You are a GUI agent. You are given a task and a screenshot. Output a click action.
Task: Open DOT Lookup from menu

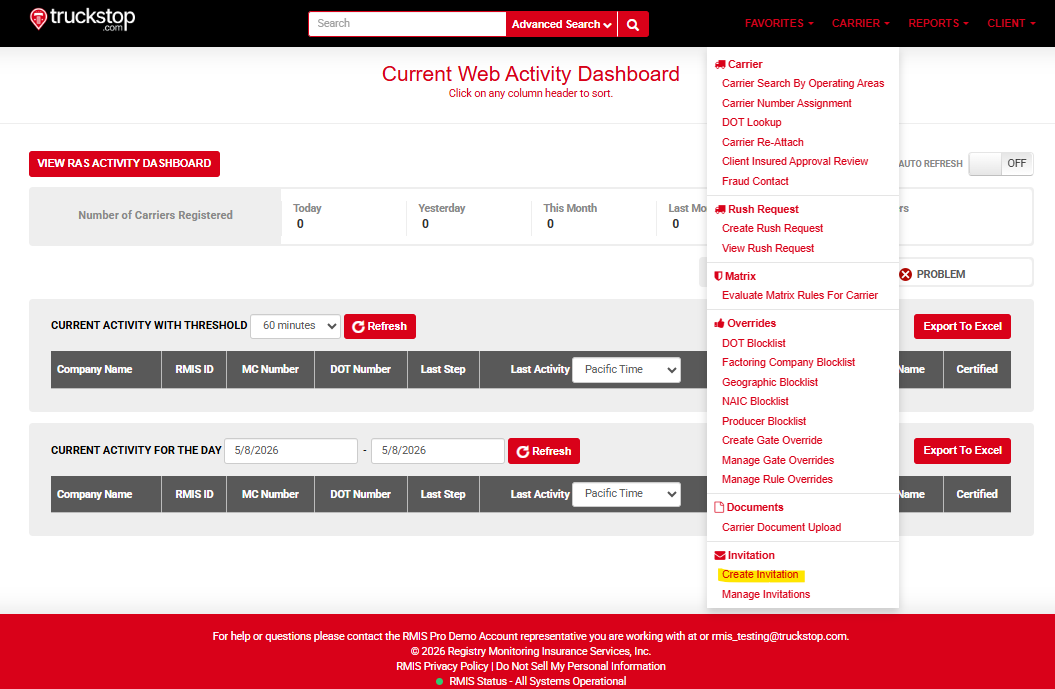pyautogui.click(x=752, y=122)
